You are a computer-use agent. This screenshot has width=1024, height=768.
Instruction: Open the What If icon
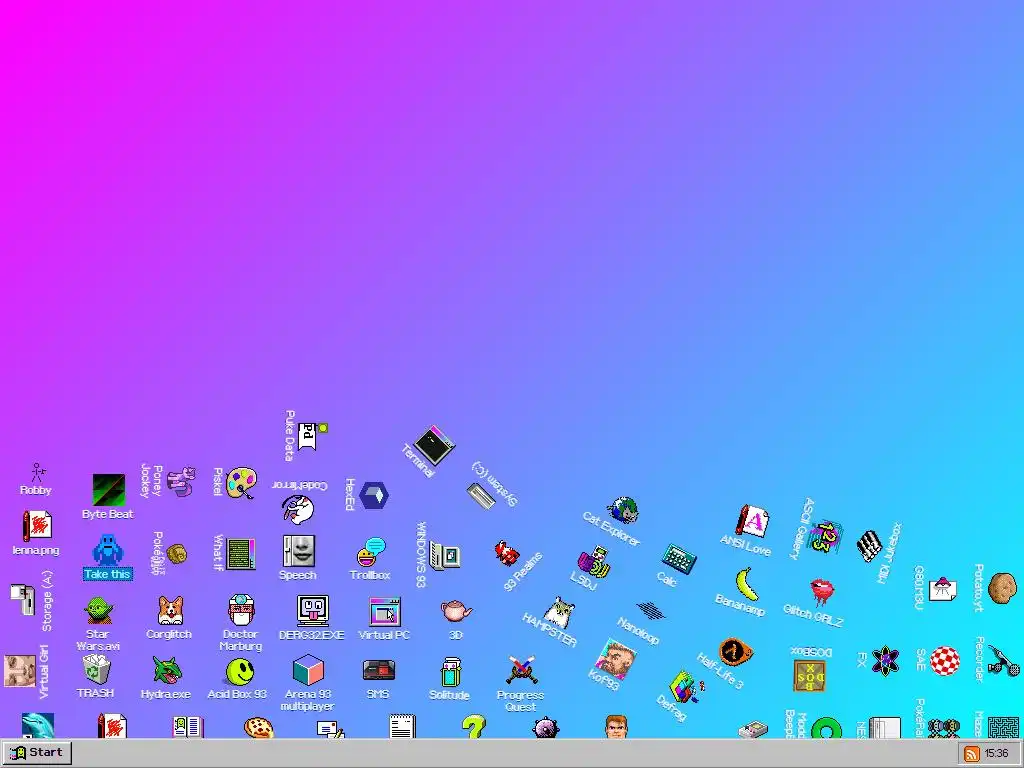pyautogui.click(x=240, y=554)
